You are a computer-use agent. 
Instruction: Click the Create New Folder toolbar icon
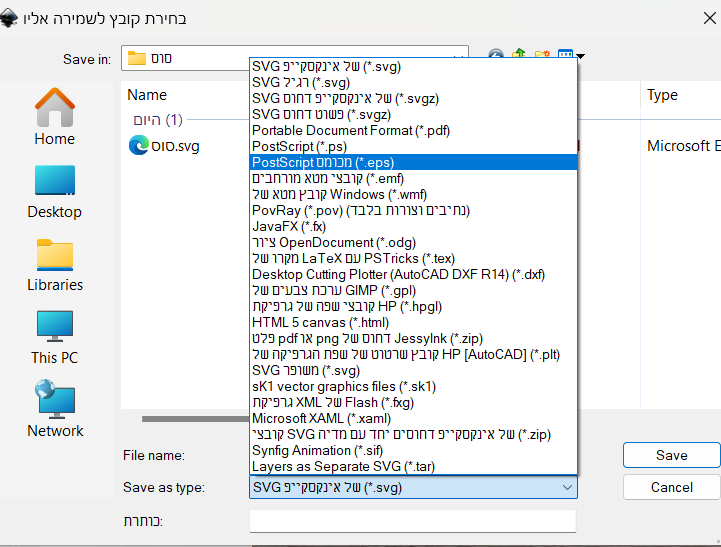point(542,55)
